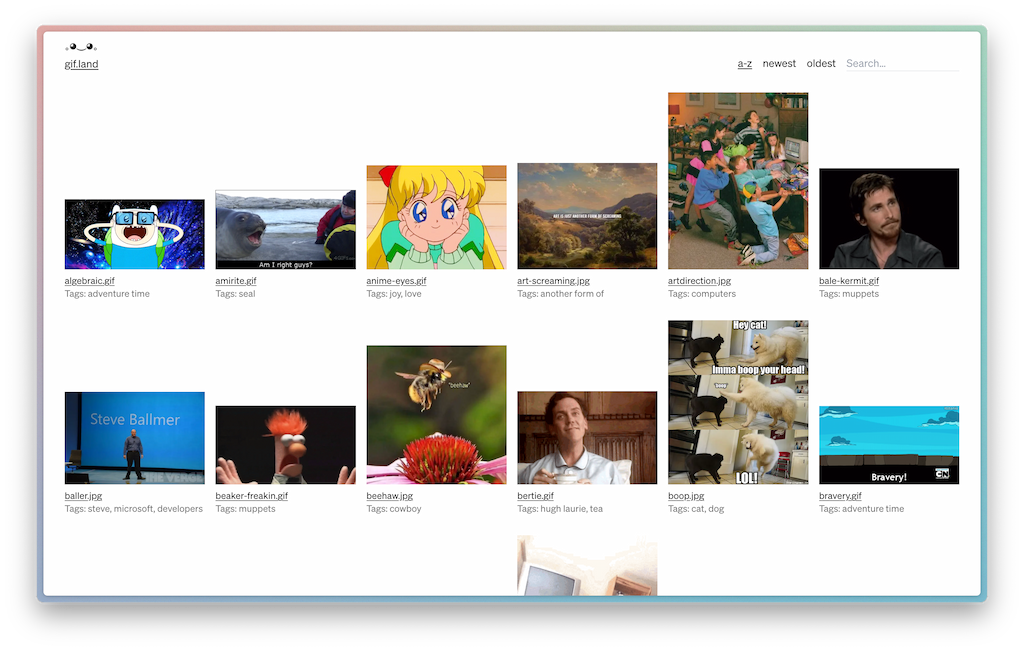
Task: Click the beaker-freakin.gif filename link
Action: (251, 496)
